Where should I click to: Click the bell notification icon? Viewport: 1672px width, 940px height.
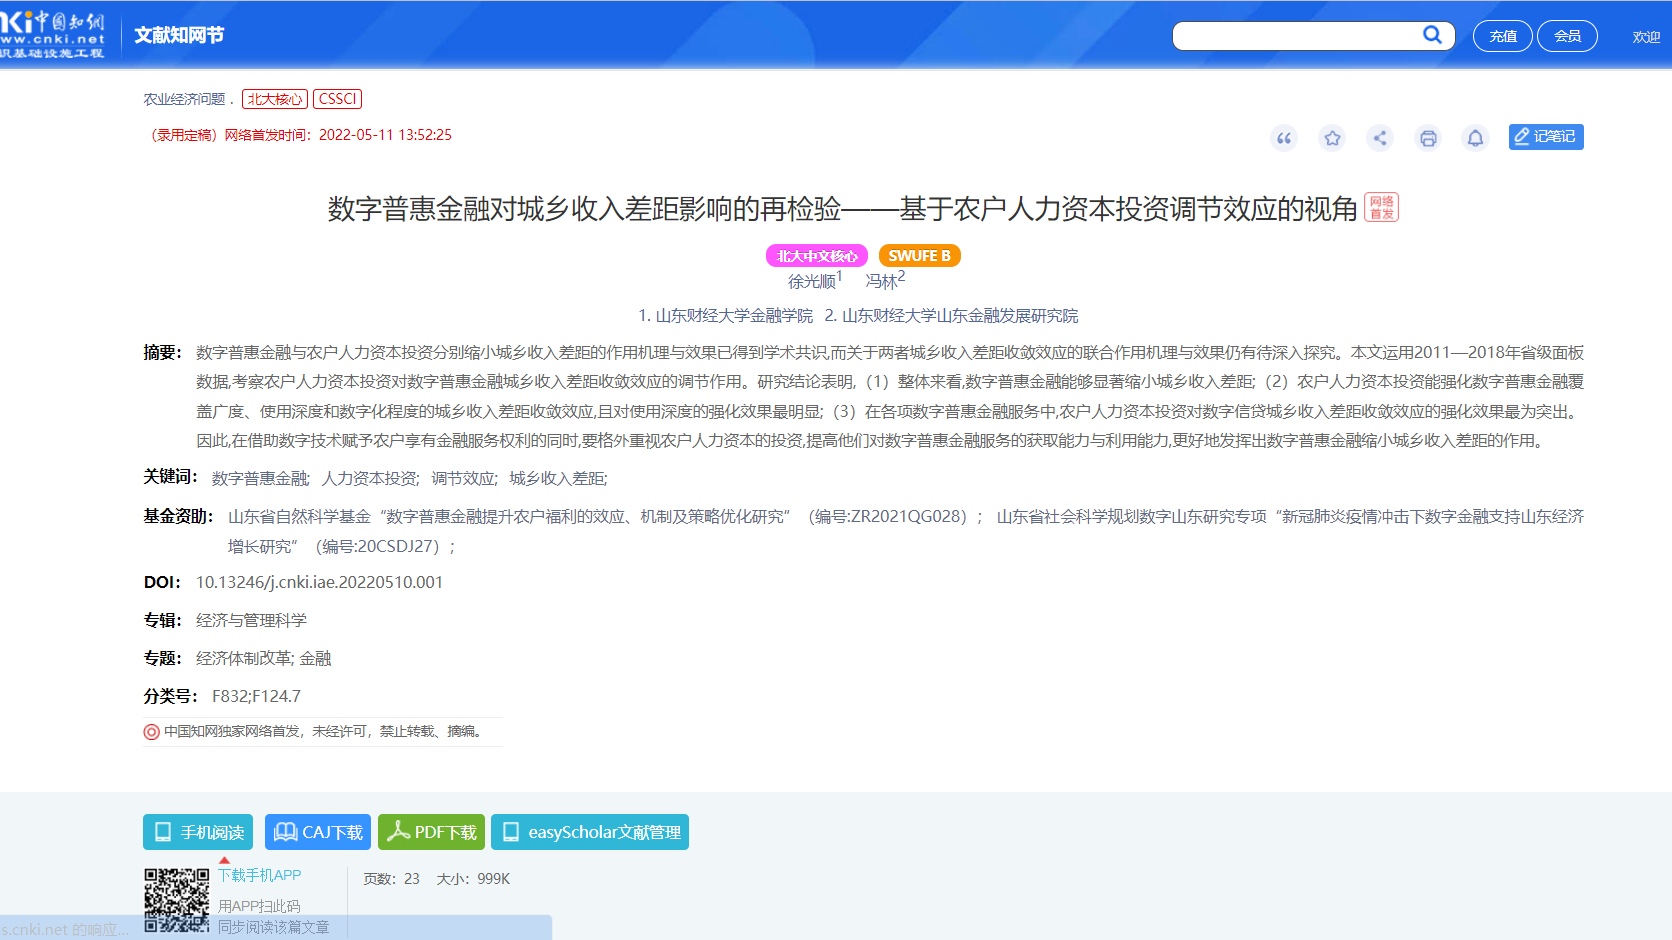pos(1475,138)
